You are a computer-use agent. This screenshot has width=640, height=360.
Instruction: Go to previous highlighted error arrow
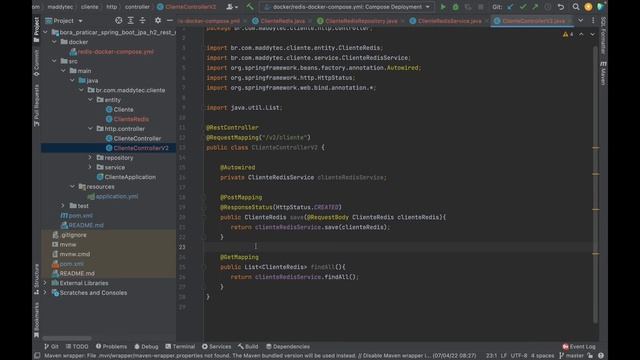[x=581, y=34]
